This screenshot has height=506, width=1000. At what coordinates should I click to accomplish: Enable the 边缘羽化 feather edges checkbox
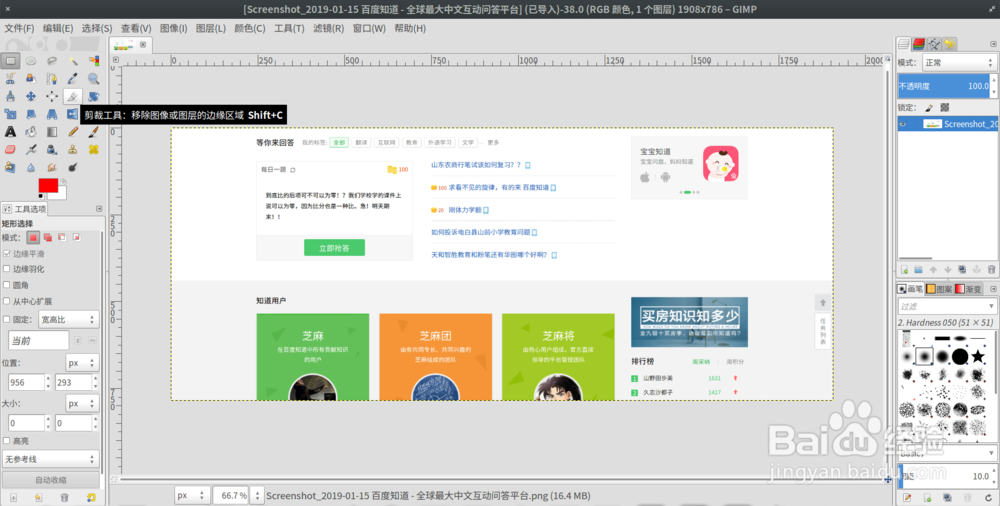point(7,269)
